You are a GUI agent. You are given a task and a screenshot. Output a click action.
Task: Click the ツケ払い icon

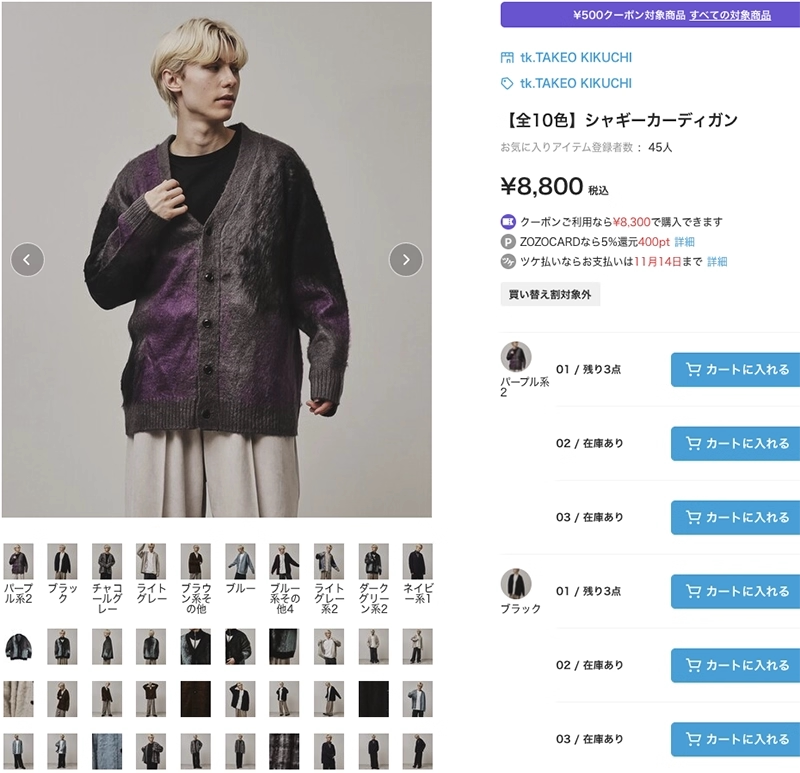click(x=508, y=262)
